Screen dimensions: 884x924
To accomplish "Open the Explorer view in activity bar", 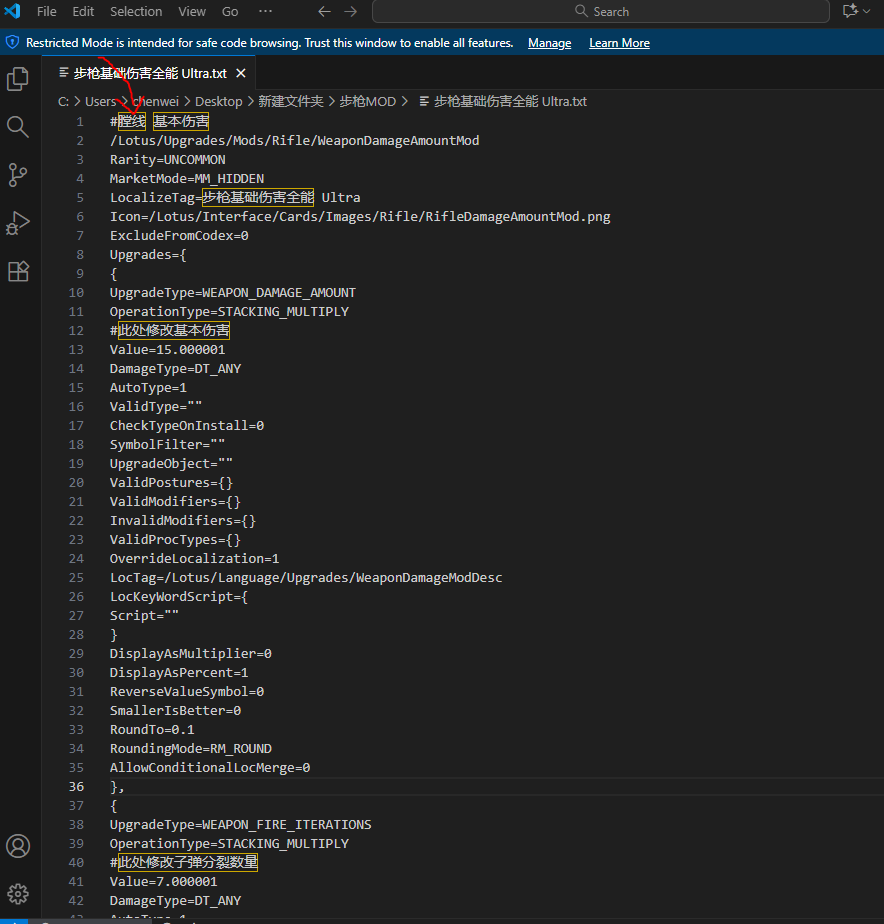I will tap(18, 79).
